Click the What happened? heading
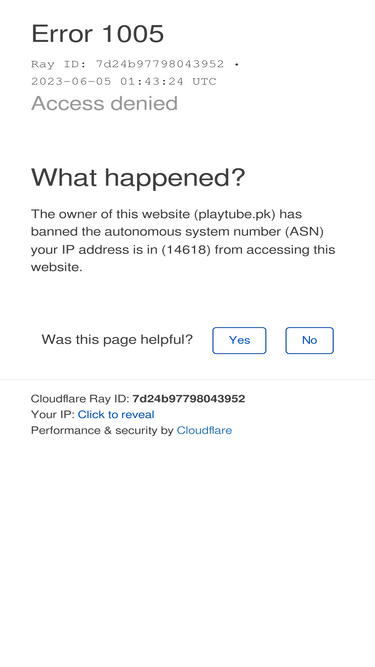This screenshot has height=667, width=375. pyautogui.click(x=138, y=177)
